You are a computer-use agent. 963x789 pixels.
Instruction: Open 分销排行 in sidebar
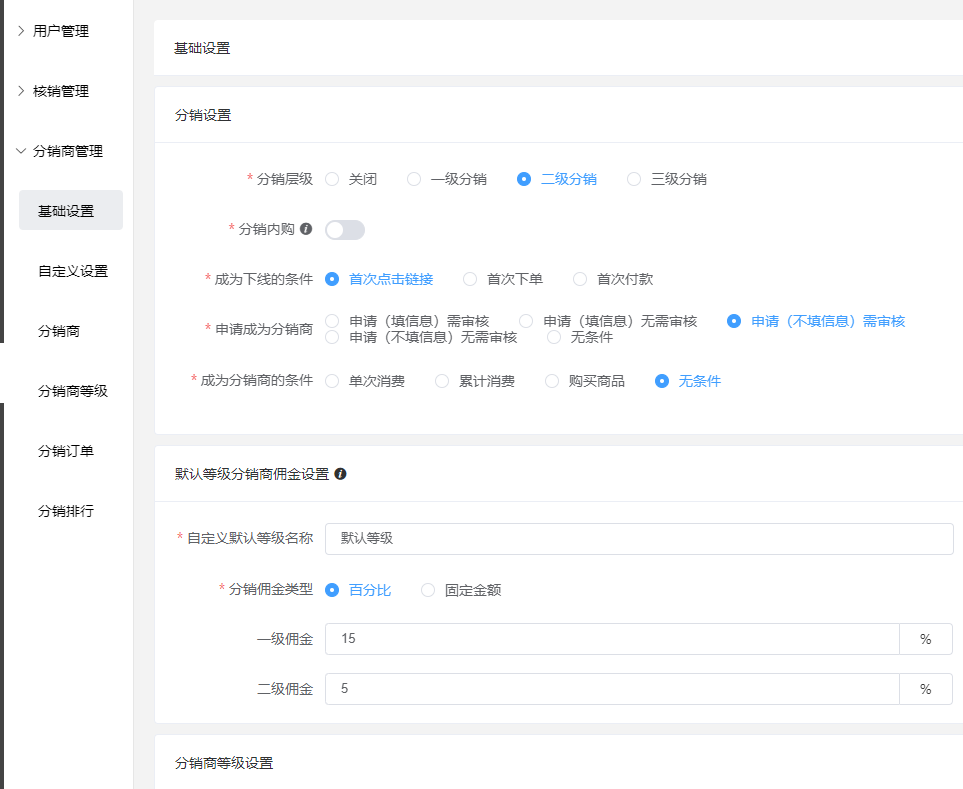click(66, 511)
